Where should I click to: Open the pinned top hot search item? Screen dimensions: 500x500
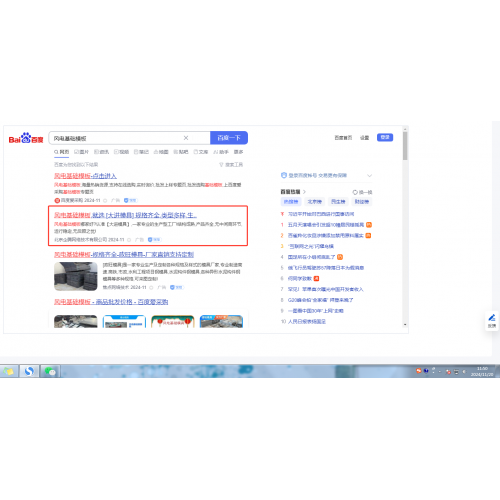[x=321, y=214]
